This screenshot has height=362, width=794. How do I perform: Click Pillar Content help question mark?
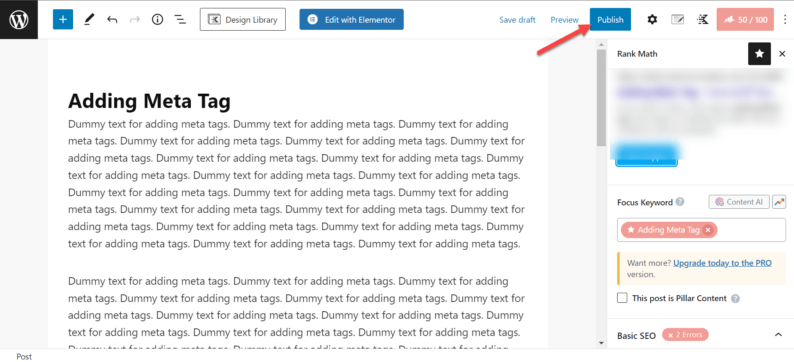[x=735, y=299]
